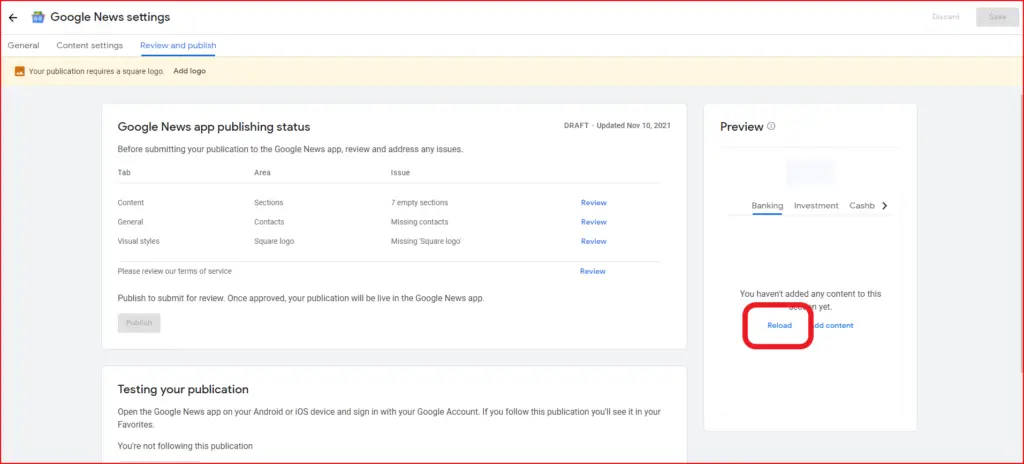1024x464 pixels.
Task: Select the Review and publish tab
Action: [178, 46]
